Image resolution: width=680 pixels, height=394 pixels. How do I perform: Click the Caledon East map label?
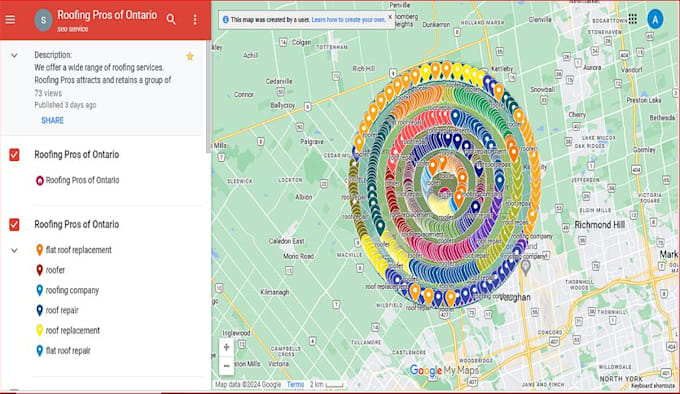[x=286, y=241]
